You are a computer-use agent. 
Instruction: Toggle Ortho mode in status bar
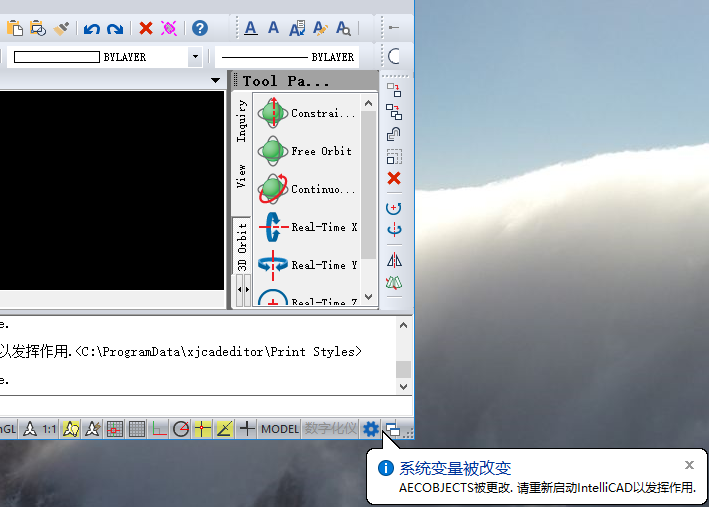coord(159,429)
